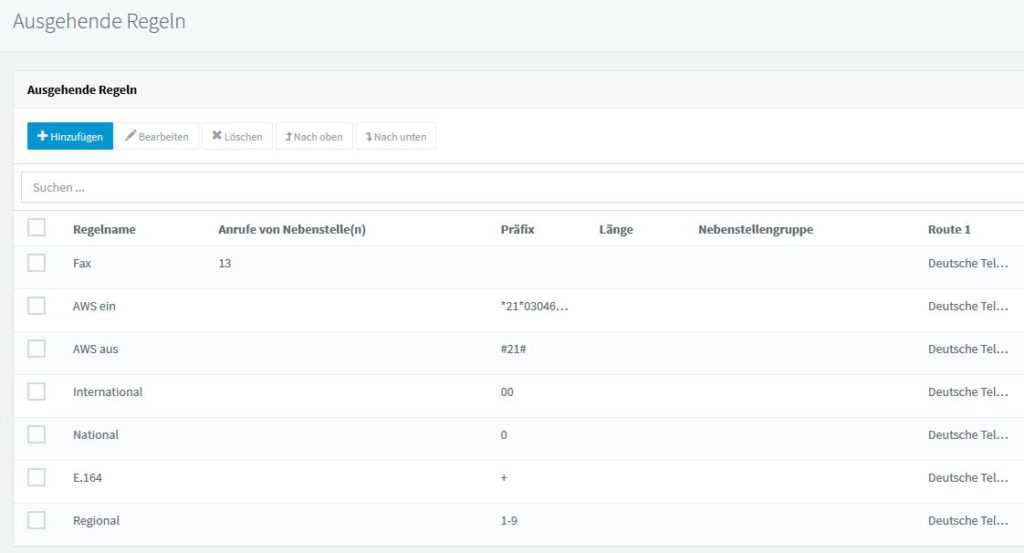Mark the National rule checkbox
The image size is (1024, 553).
tap(37, 435)
